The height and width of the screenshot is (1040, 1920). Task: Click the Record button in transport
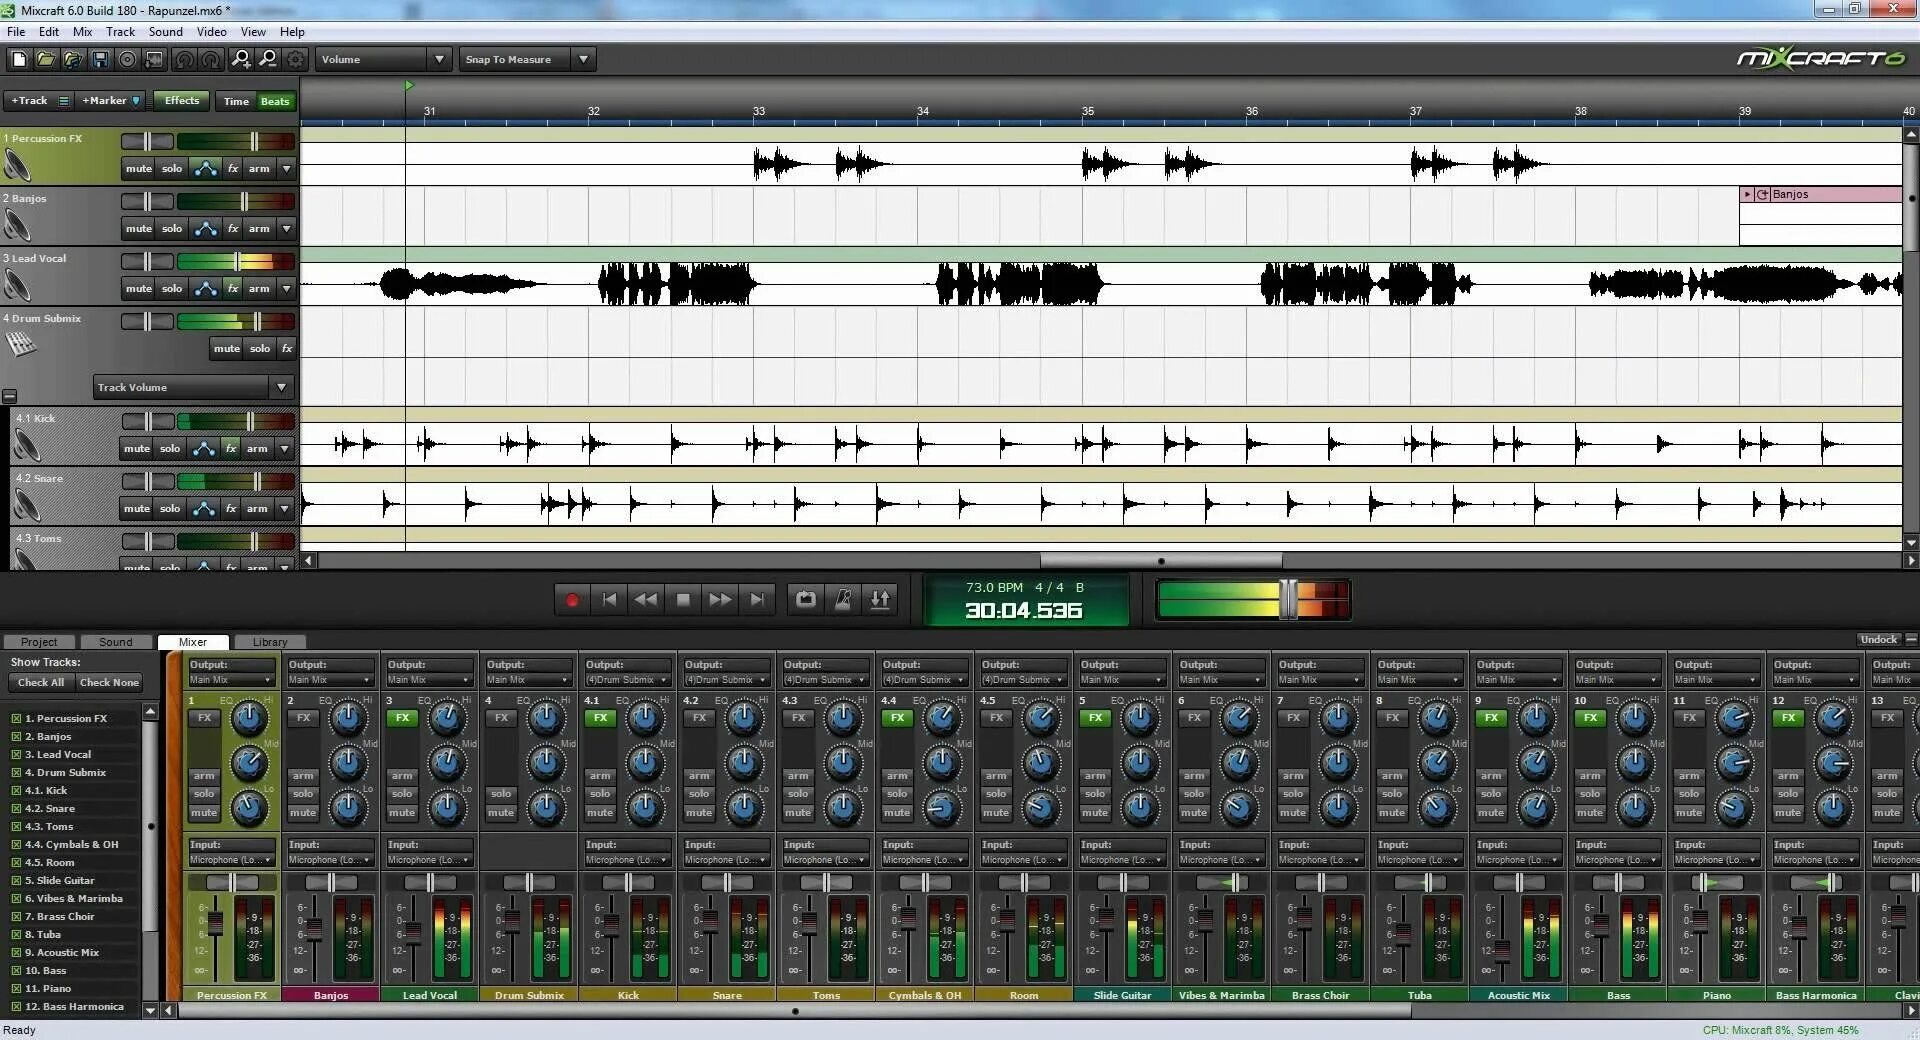pyautogui.click(x=572, y=600)
